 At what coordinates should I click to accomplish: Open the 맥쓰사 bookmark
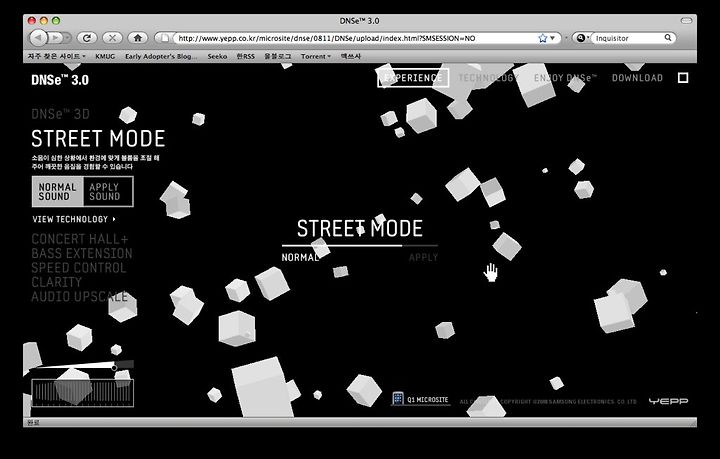coord(350,56)
